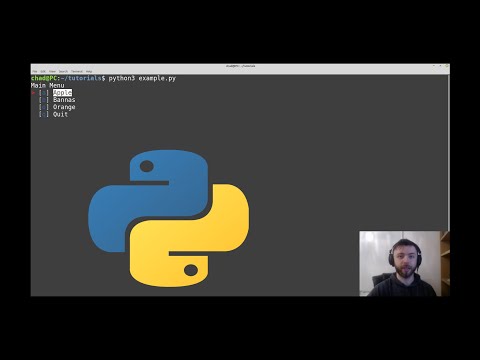
Task: Click the shortcut bracket beside Quit
Action: tap(44, 114)
